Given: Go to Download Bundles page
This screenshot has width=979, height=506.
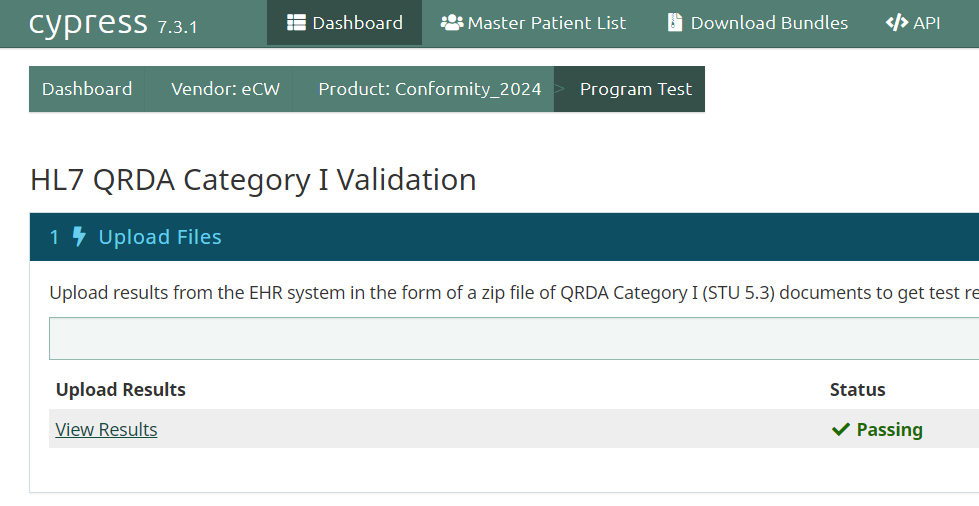Looking at the screenshot, I should (x=757, y=23).
